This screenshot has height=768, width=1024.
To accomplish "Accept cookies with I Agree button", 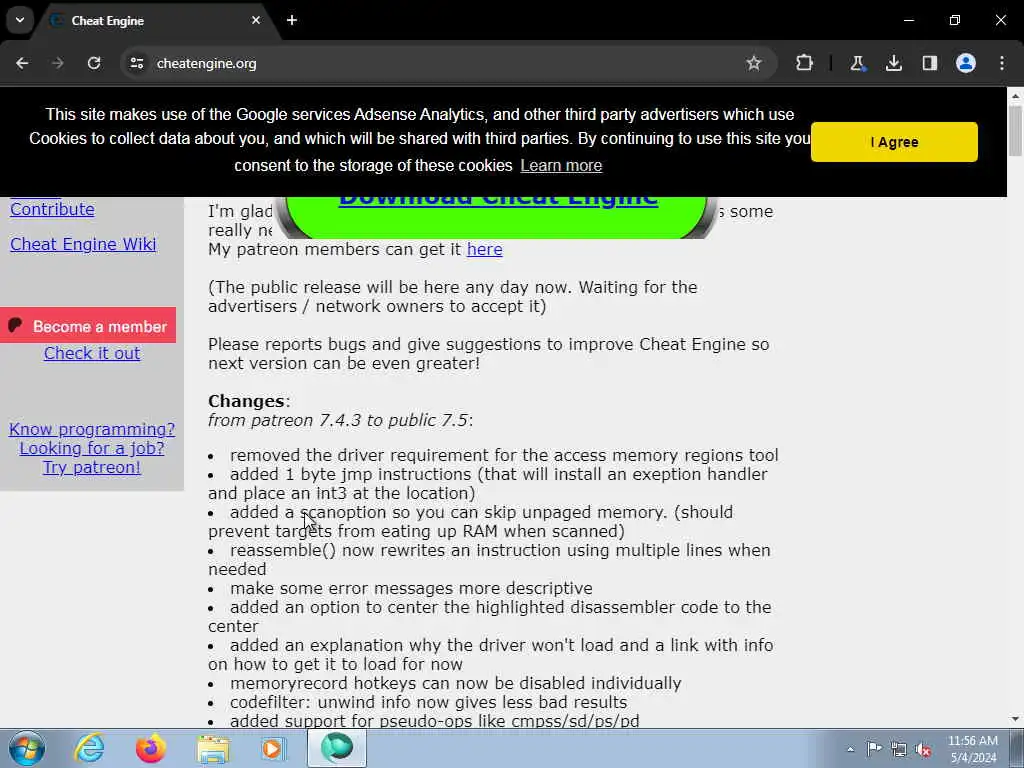I will [x=894, y=142].
